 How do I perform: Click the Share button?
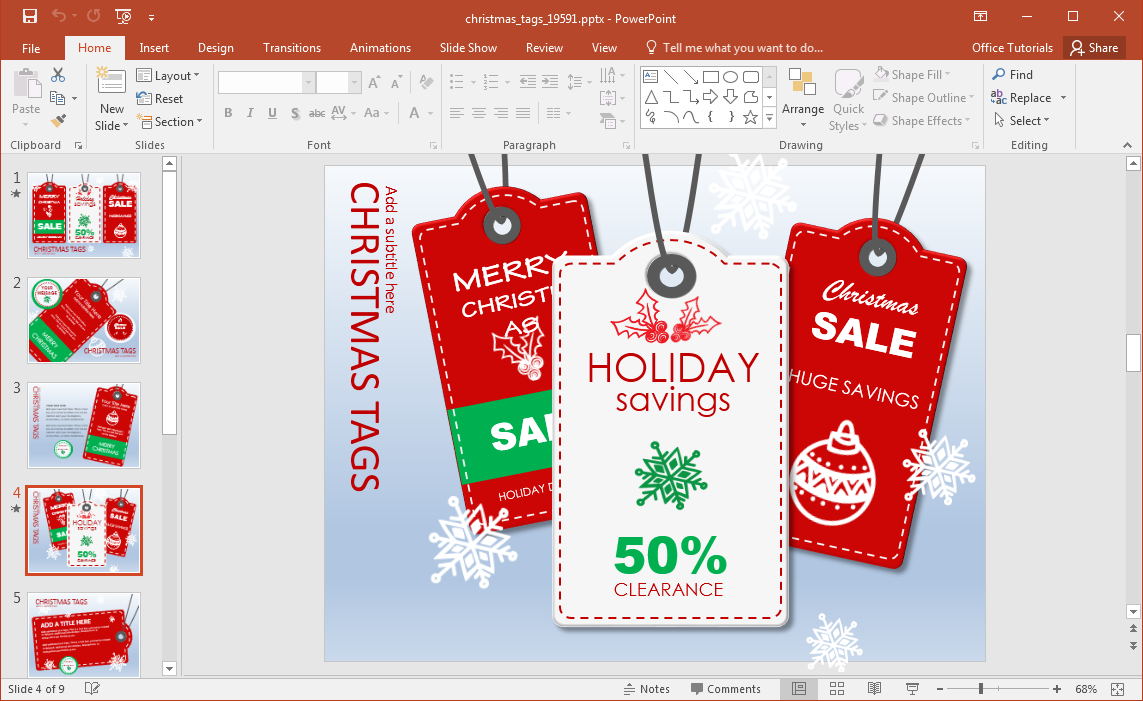point(1092,48)
